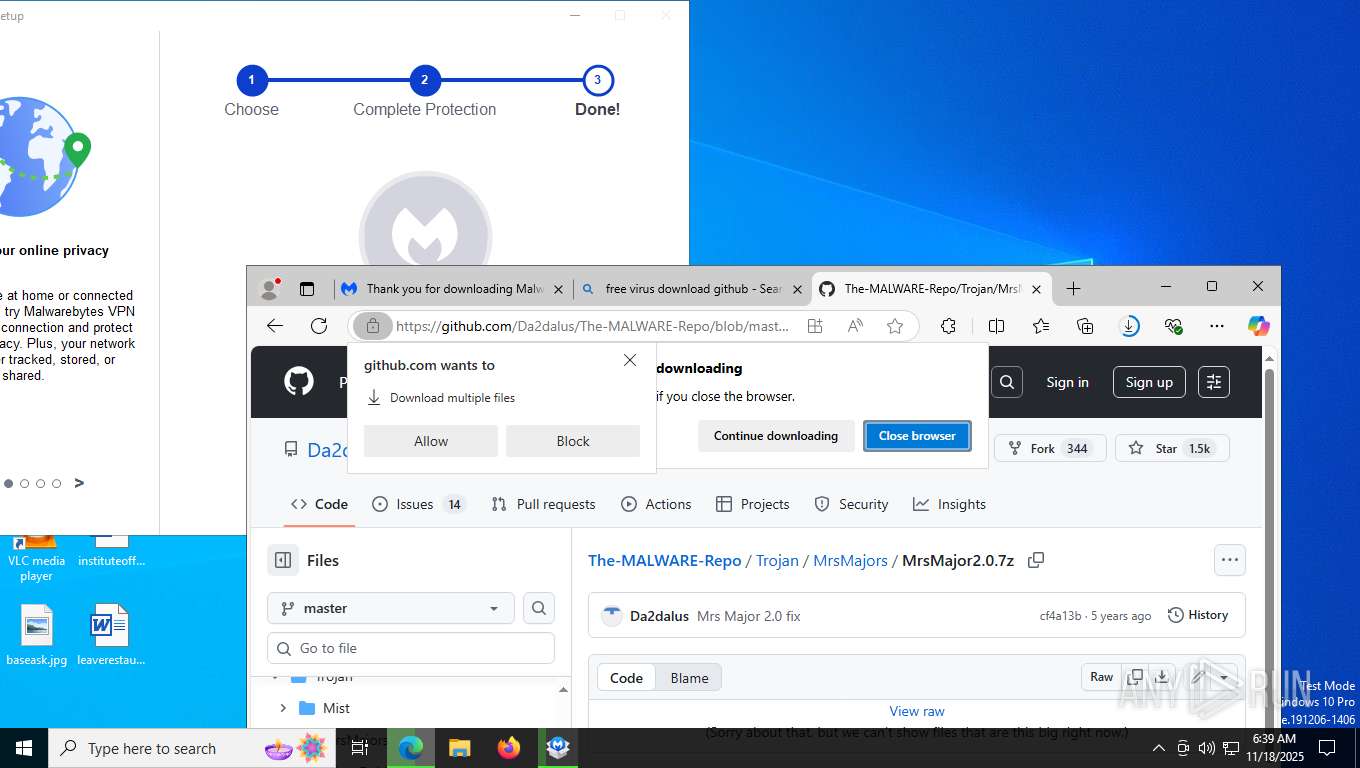Open the app available icon in address bar
The width and height of the screenshot is (1360, 768).
click(815, 326)
